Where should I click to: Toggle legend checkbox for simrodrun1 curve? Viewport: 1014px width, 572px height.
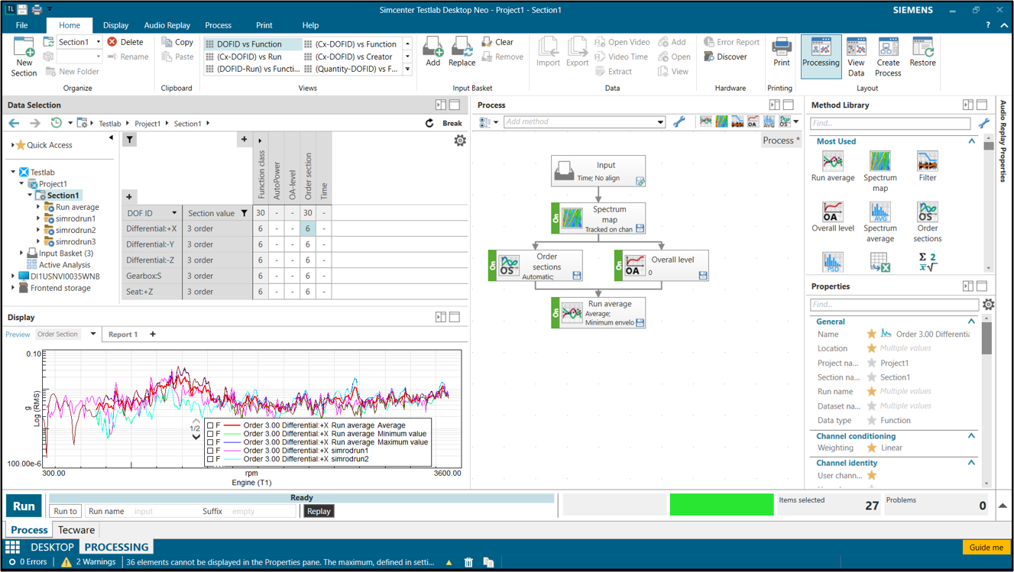210,450
